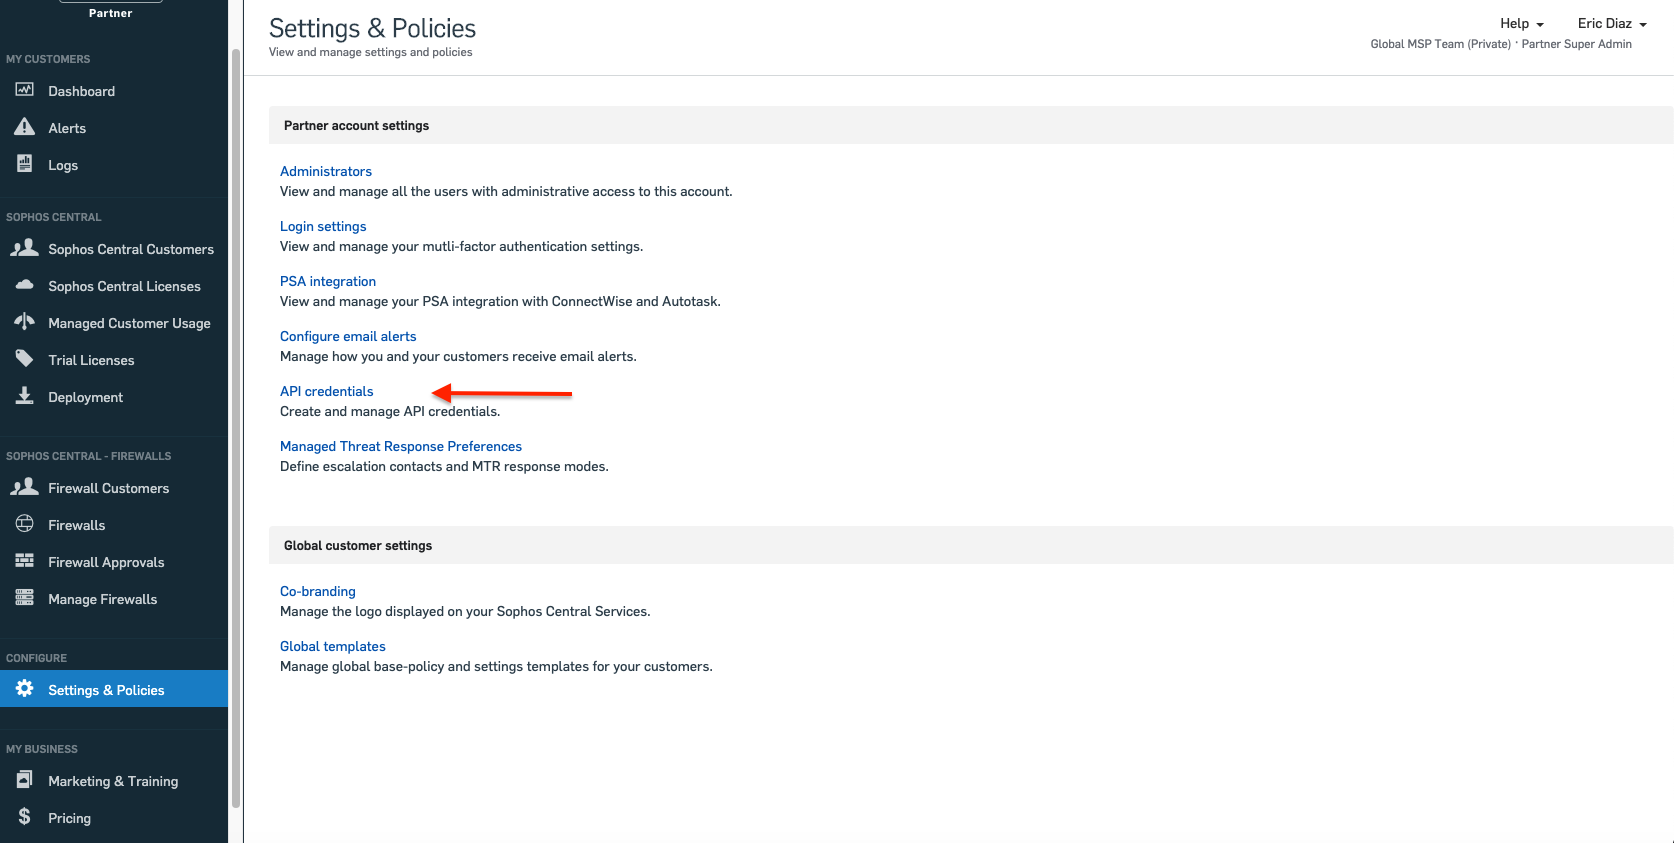Click the API credentials link
Image resolution: width=1674 pixels, height=843 pixels.
[327, 391]
